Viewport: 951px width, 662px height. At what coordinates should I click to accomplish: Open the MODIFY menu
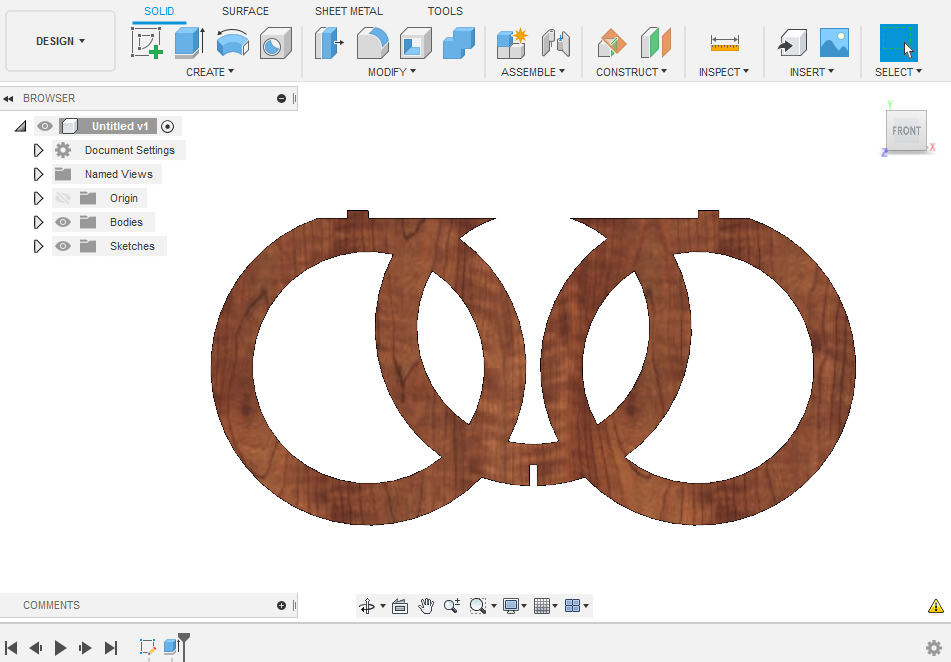click(391, 72)
